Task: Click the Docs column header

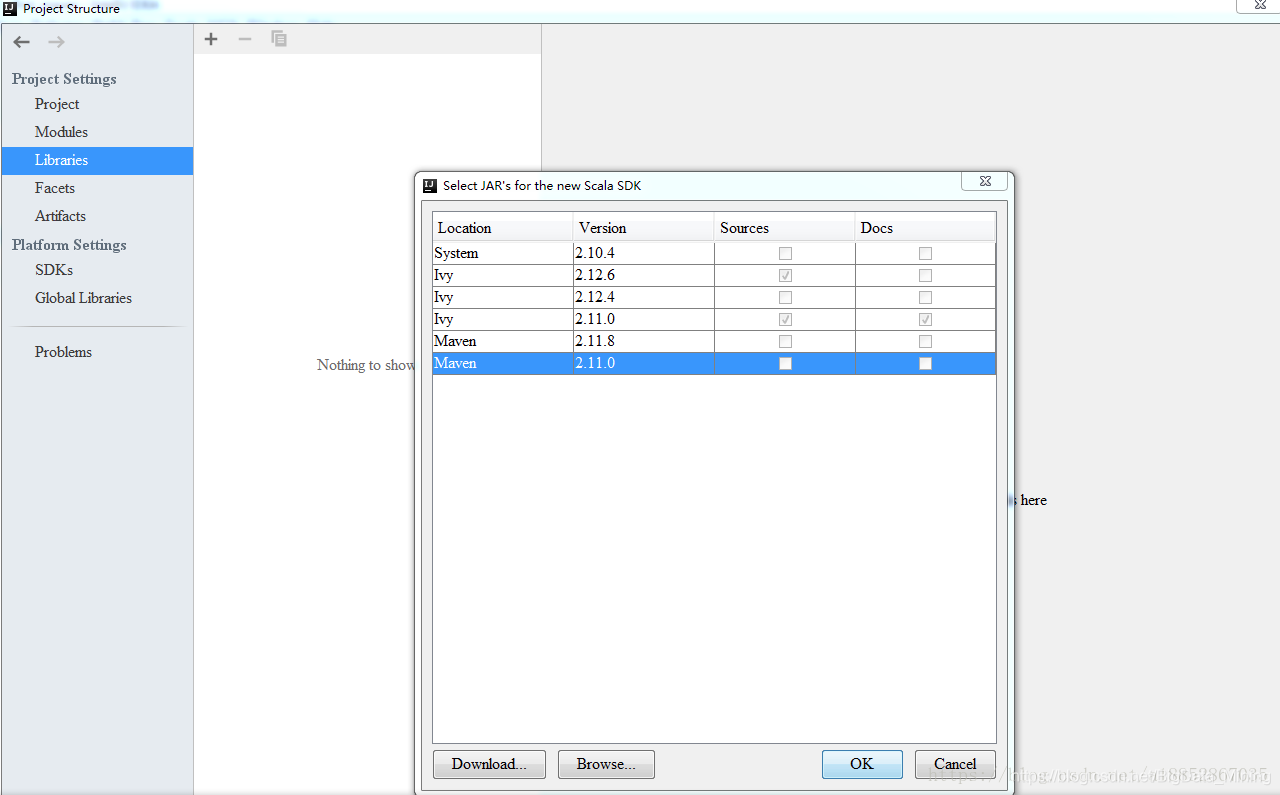Action: coord(925,228)
